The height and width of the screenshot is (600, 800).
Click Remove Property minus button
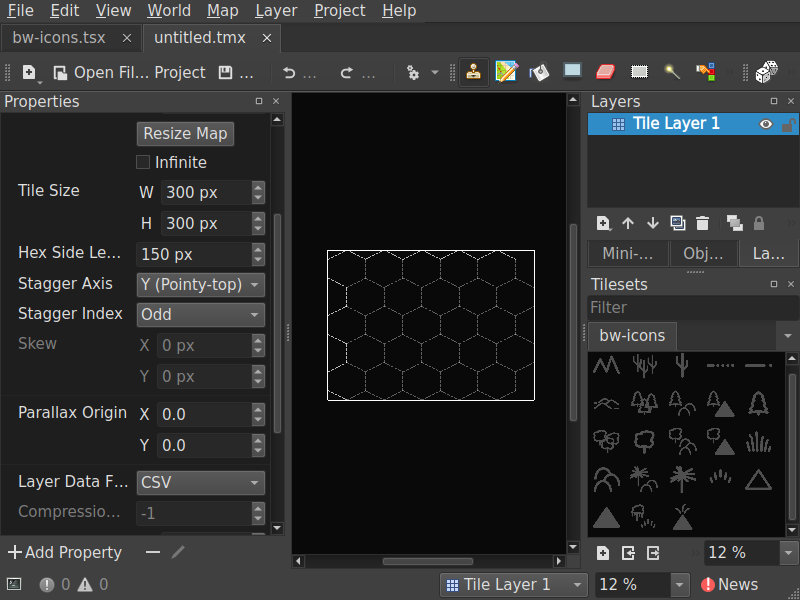click(x=153, y=552)
